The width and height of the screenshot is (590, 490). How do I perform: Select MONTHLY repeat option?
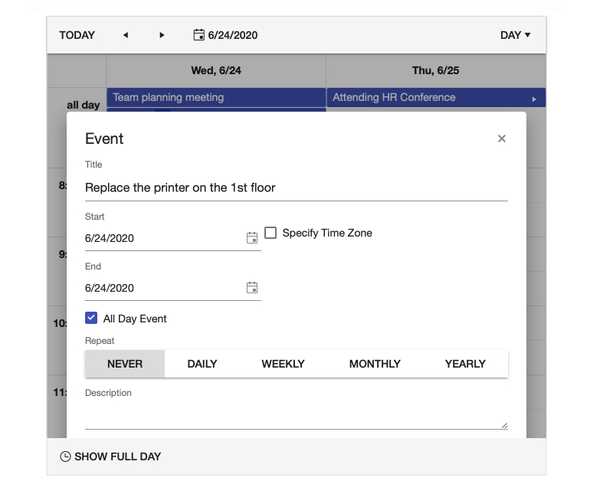(375, 364)
